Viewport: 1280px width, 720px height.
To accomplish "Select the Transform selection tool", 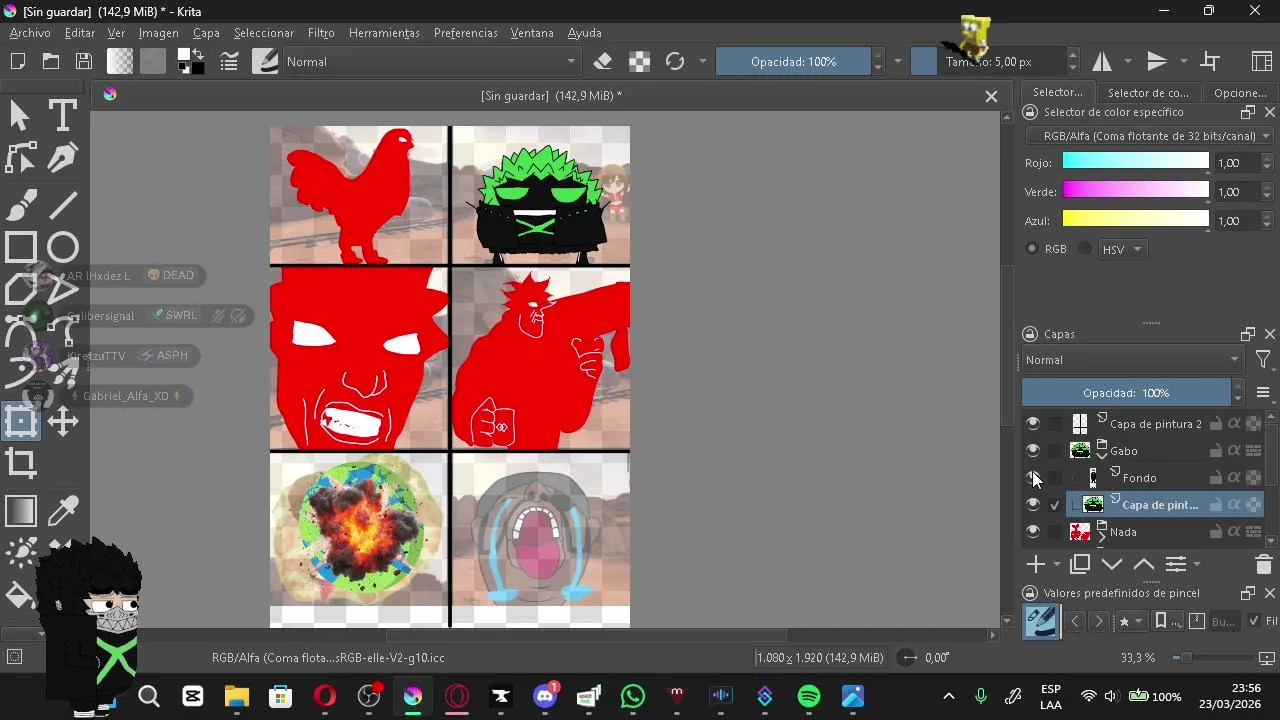I will [x=20, y=421].
